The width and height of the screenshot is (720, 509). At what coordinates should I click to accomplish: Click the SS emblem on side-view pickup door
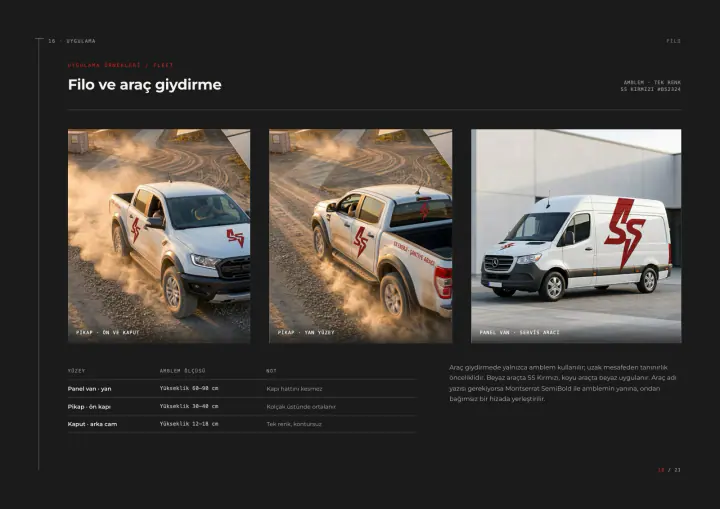point(360,242)
